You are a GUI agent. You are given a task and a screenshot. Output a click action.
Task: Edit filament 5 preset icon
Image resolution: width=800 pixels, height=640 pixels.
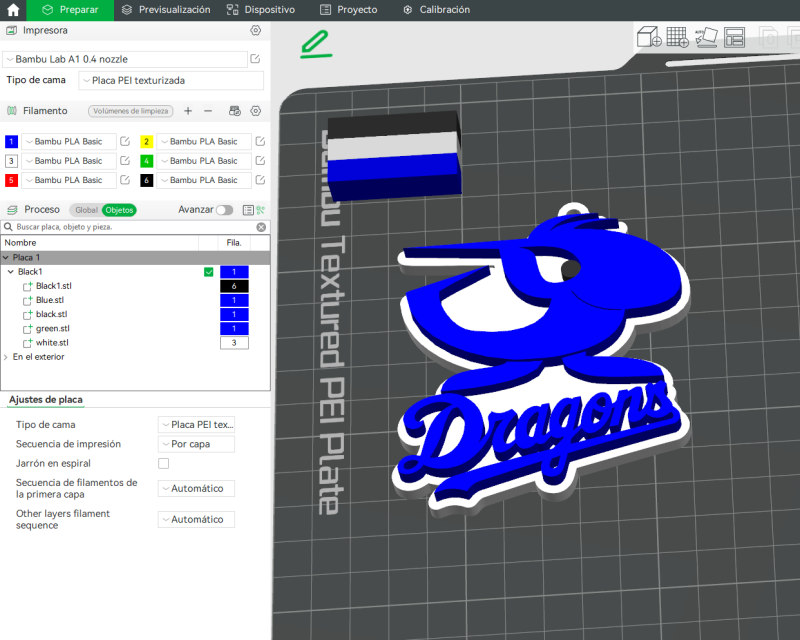[125, 180]
